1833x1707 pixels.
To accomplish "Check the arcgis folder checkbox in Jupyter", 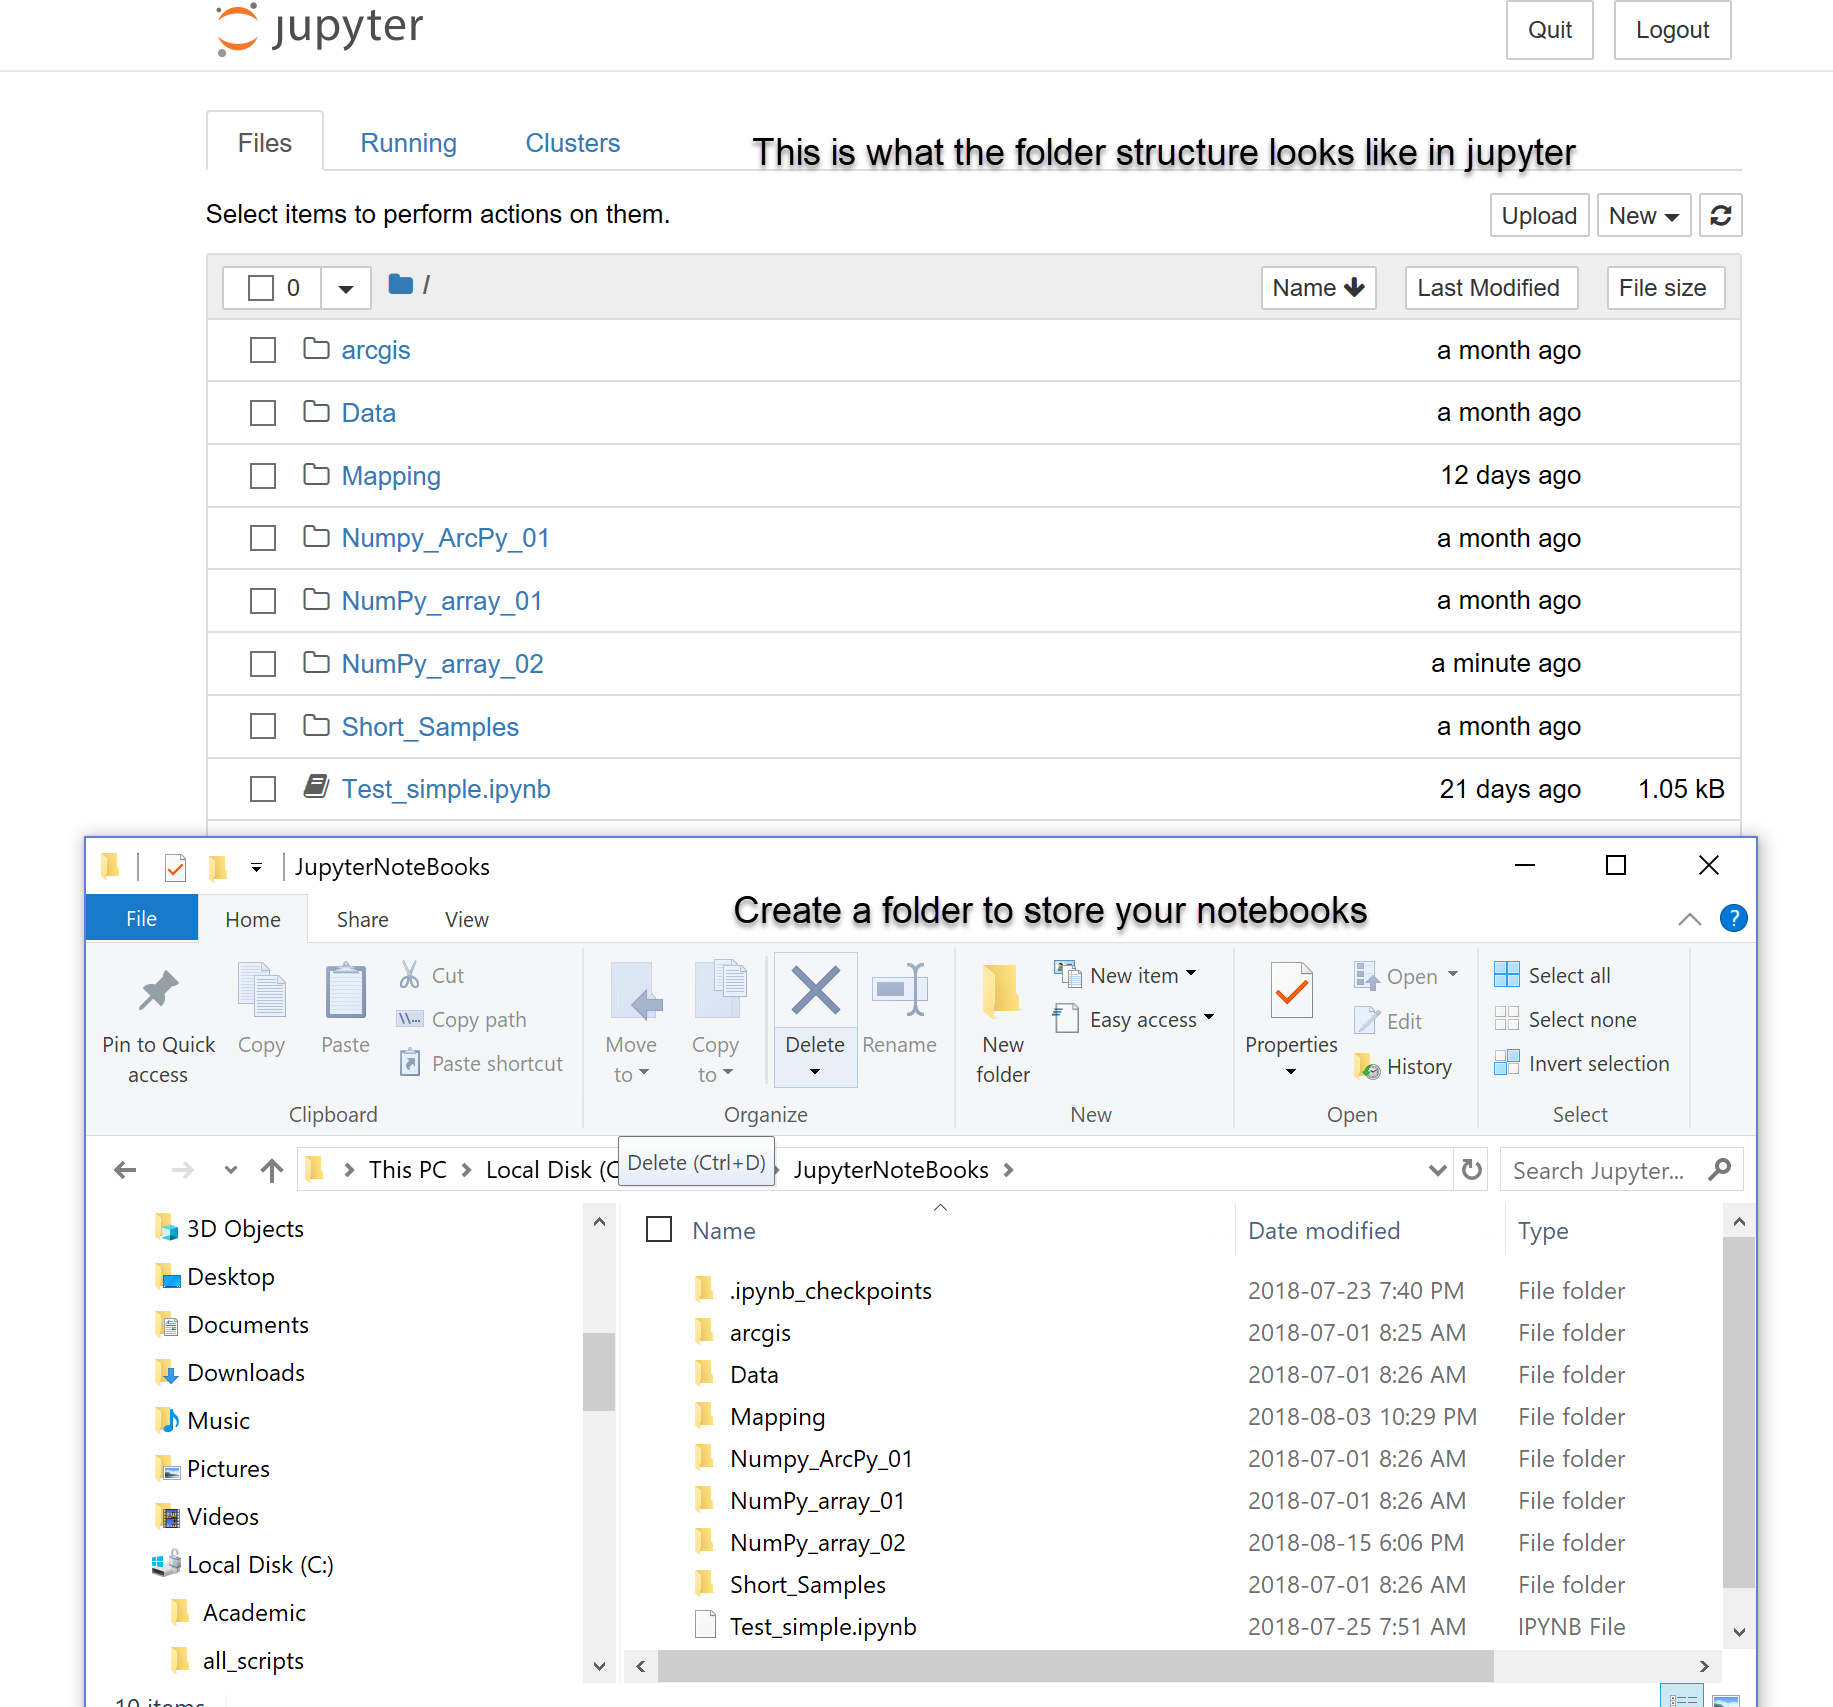I will [263, 350].
